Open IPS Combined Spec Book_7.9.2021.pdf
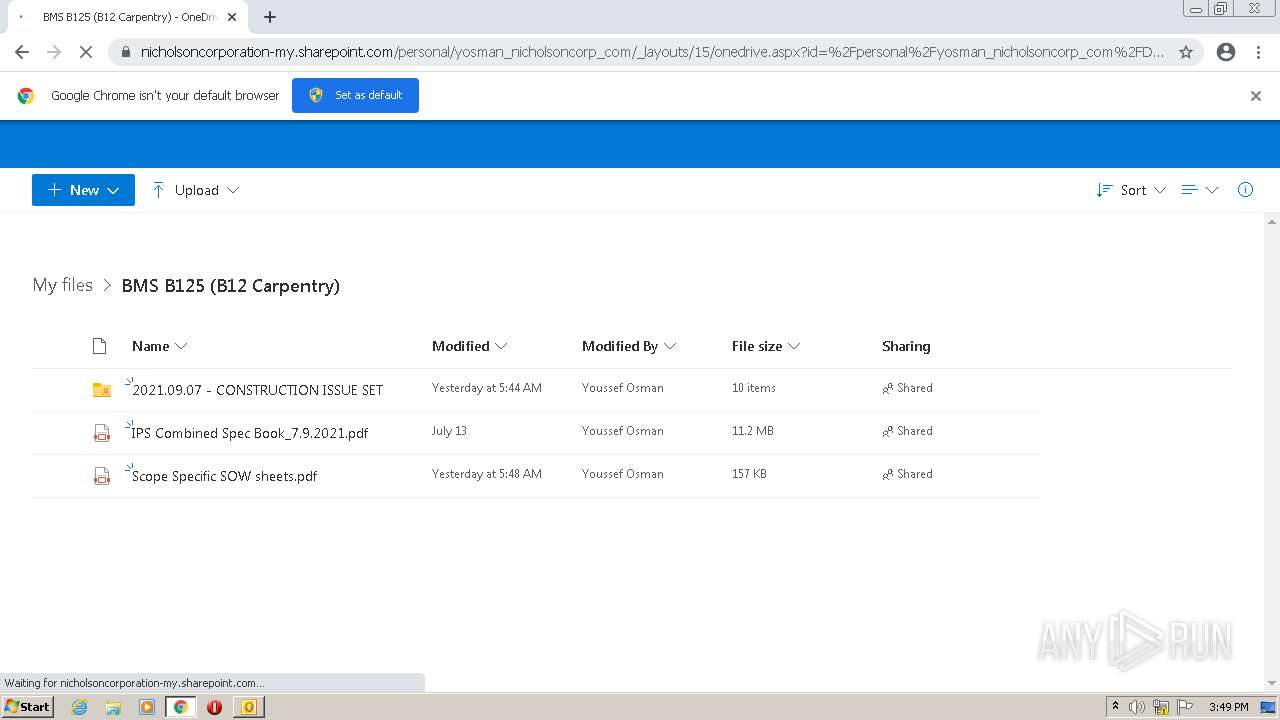 pyautogui.click(x=250, y=433)
